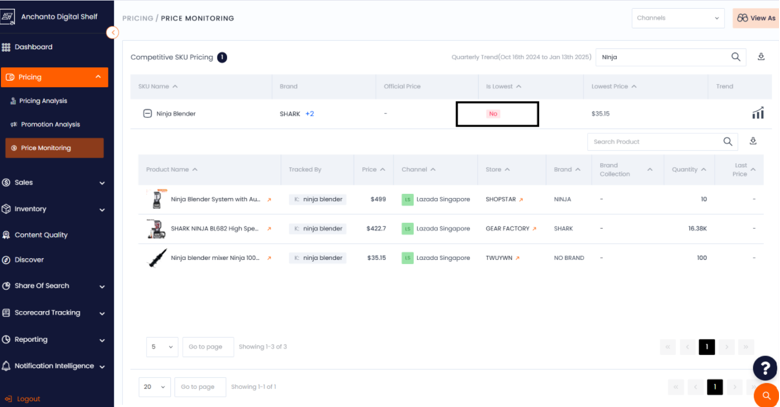The width and height of the screenshot is (780, 407).
Task: Click ninja blender tag in $499 row
Action: point(317,200)
